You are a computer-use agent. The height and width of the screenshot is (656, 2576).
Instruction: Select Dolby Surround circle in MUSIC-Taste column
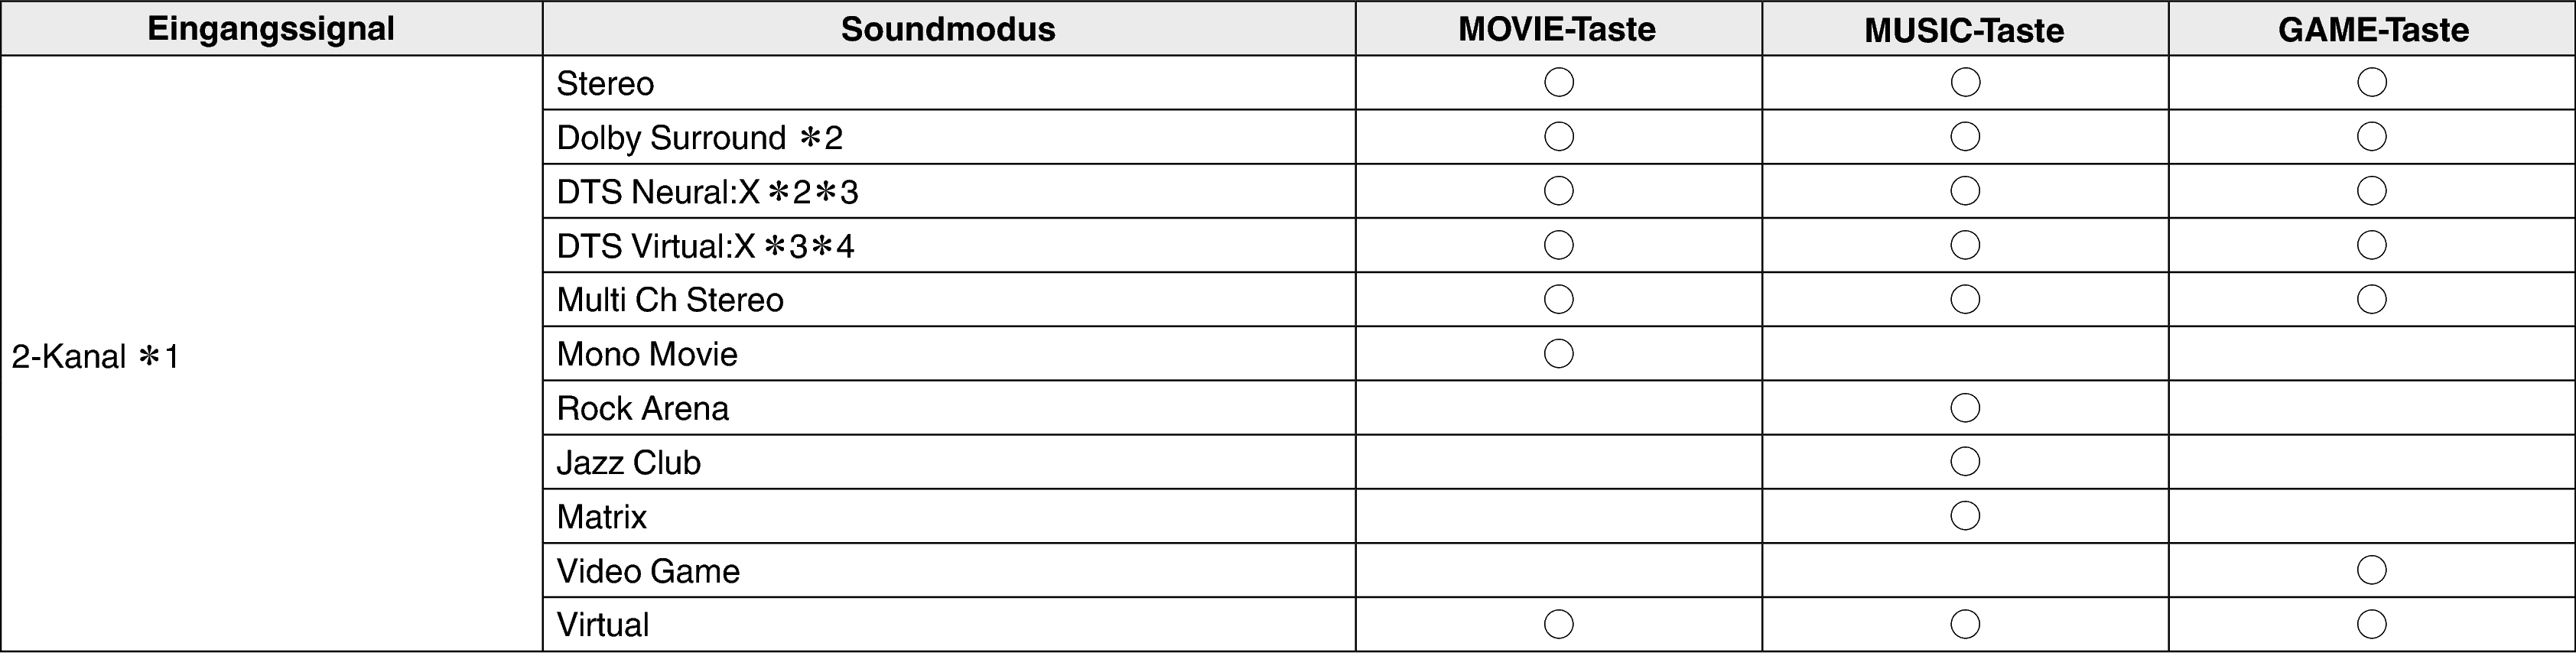(x=1965, y=136)
